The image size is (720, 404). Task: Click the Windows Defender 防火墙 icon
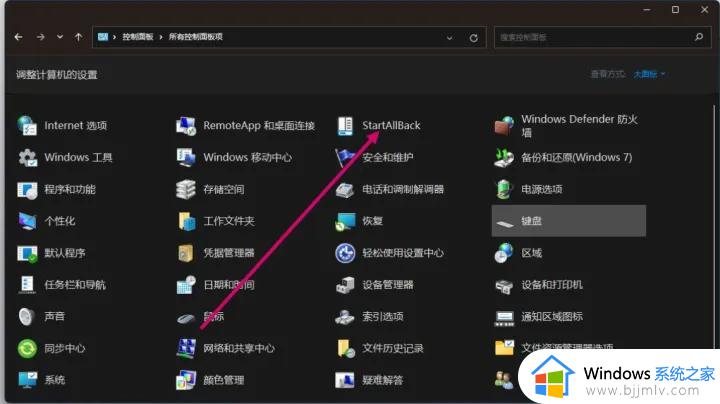504,125
